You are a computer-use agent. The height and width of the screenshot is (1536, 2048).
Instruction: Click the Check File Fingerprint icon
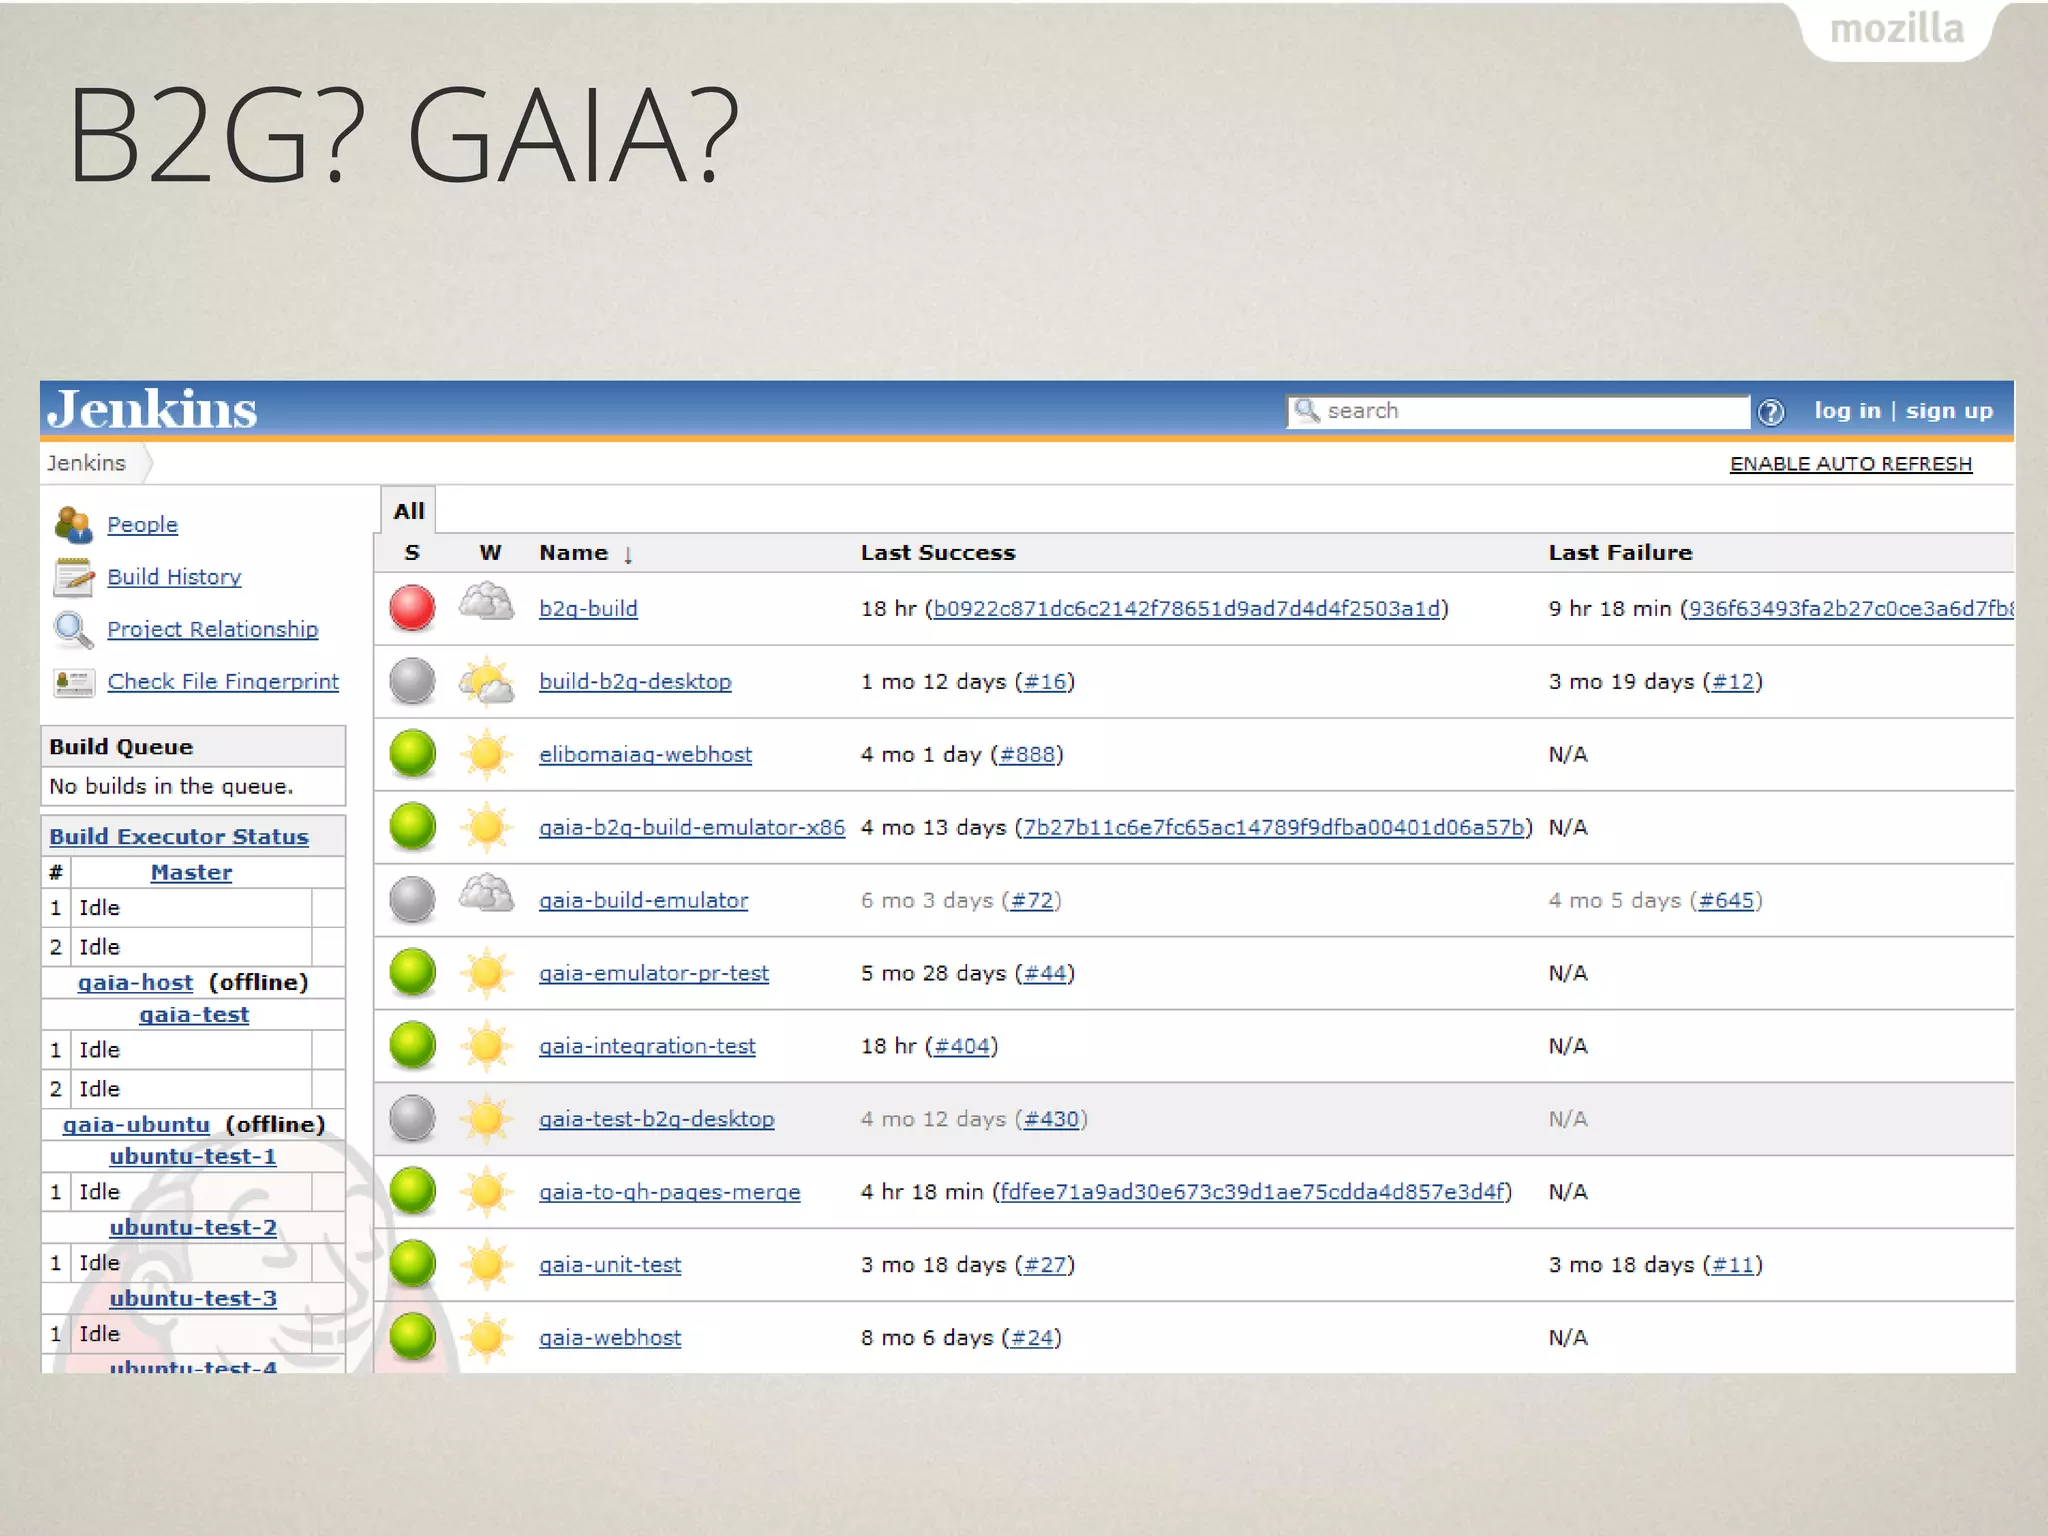click(x=74, y=682)
